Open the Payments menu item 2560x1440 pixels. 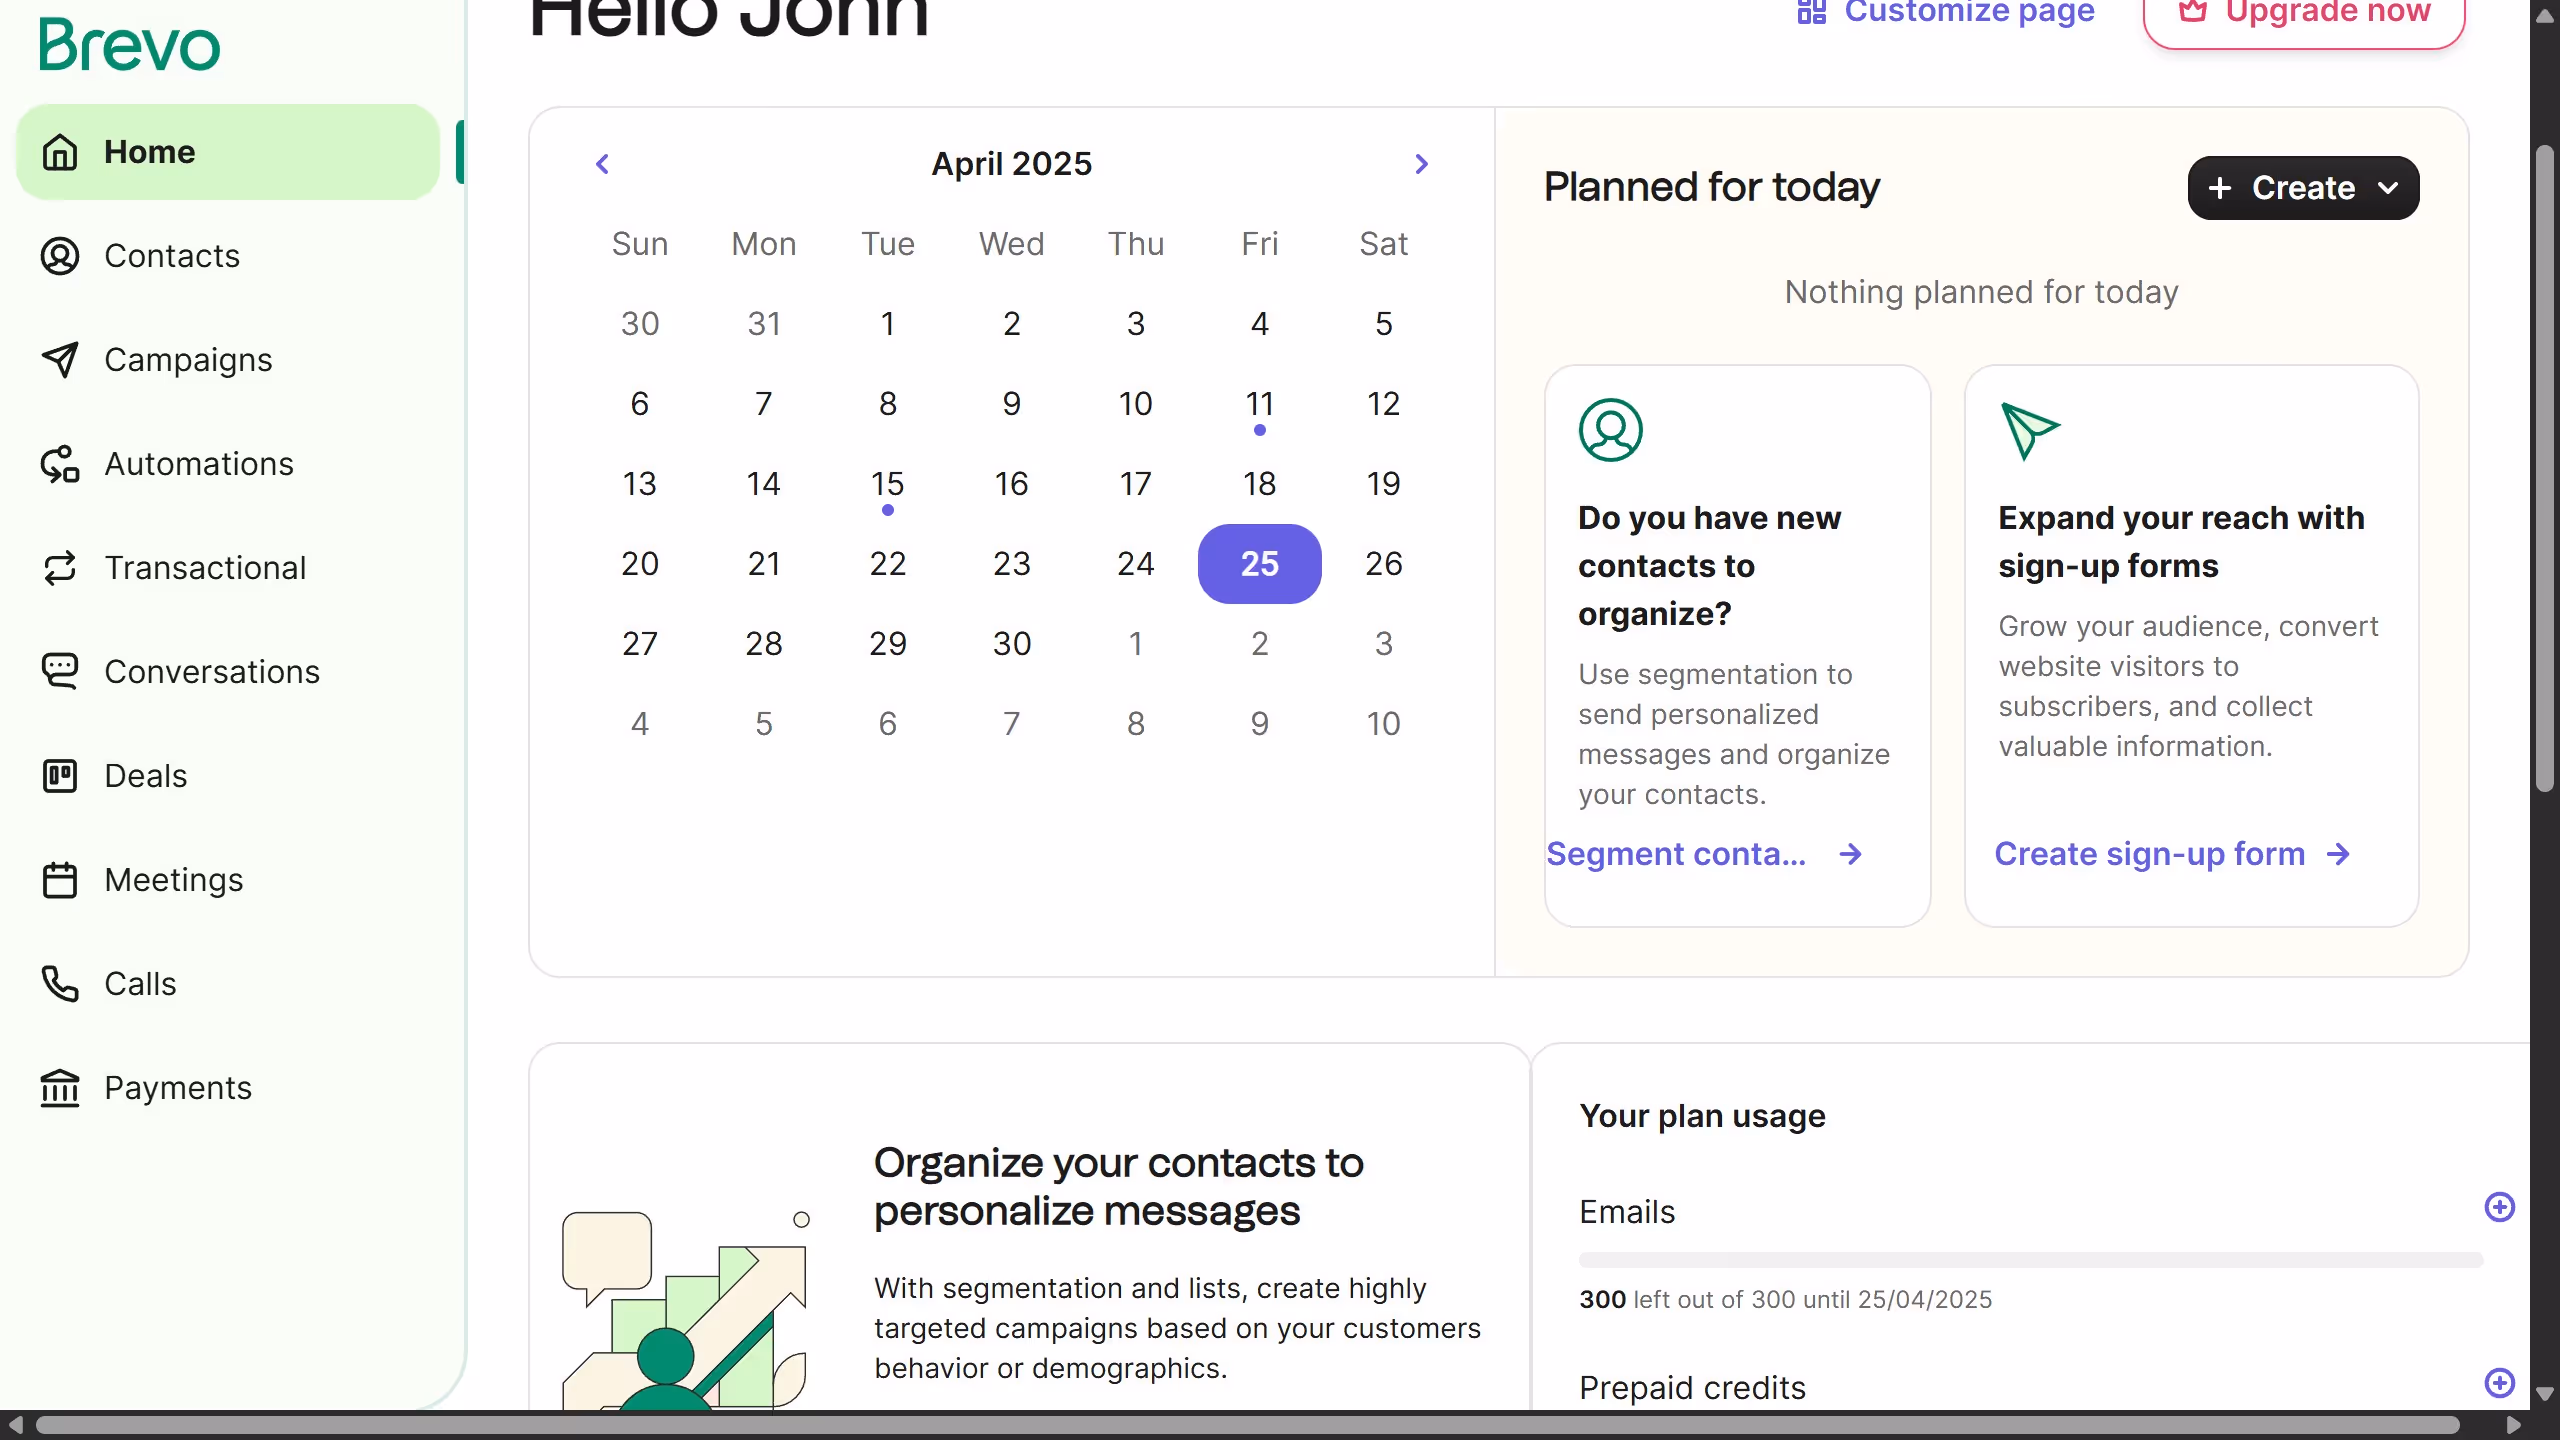click(x=178, y=1088)
